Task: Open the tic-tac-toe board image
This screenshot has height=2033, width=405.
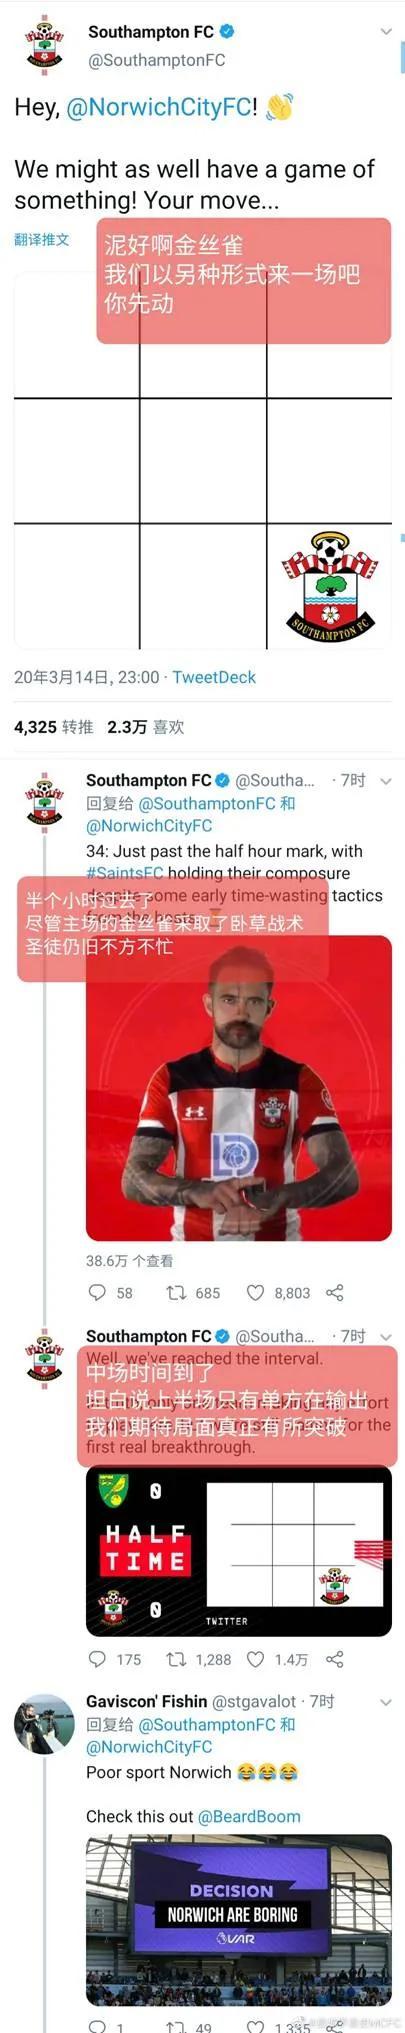Action: [202, 460]
